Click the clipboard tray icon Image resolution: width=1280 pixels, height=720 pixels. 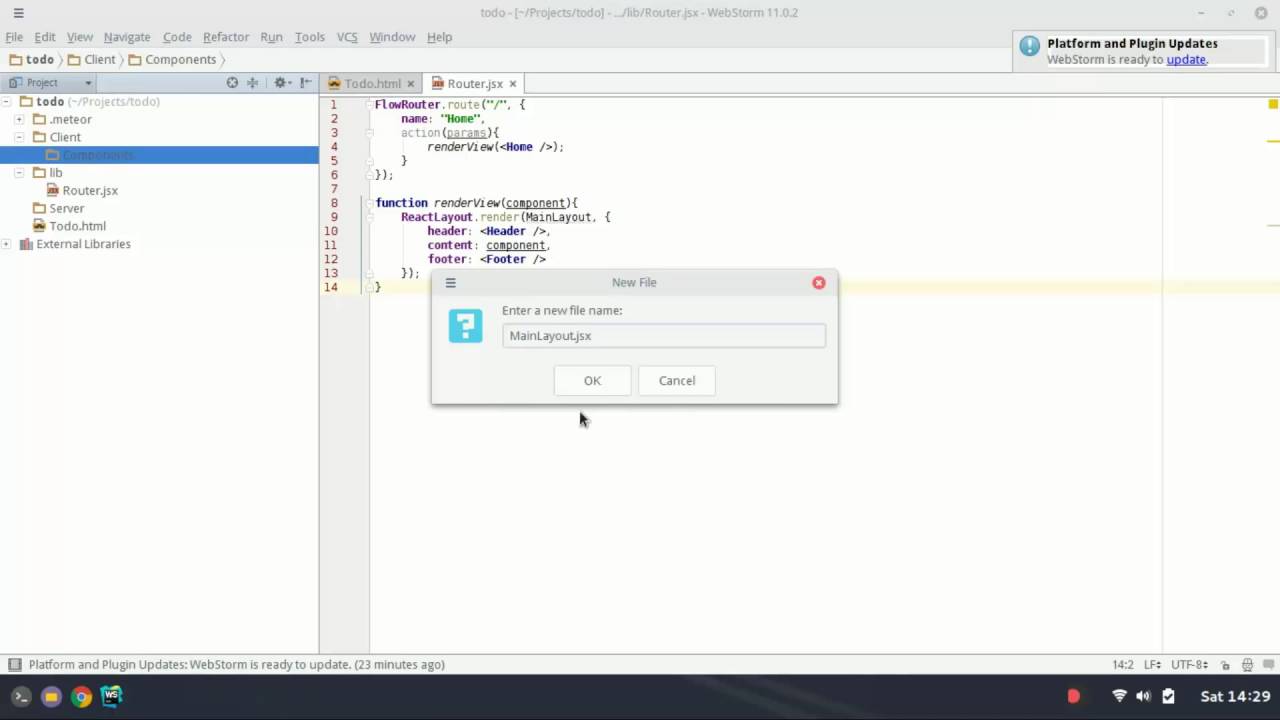click(1168, 696)
